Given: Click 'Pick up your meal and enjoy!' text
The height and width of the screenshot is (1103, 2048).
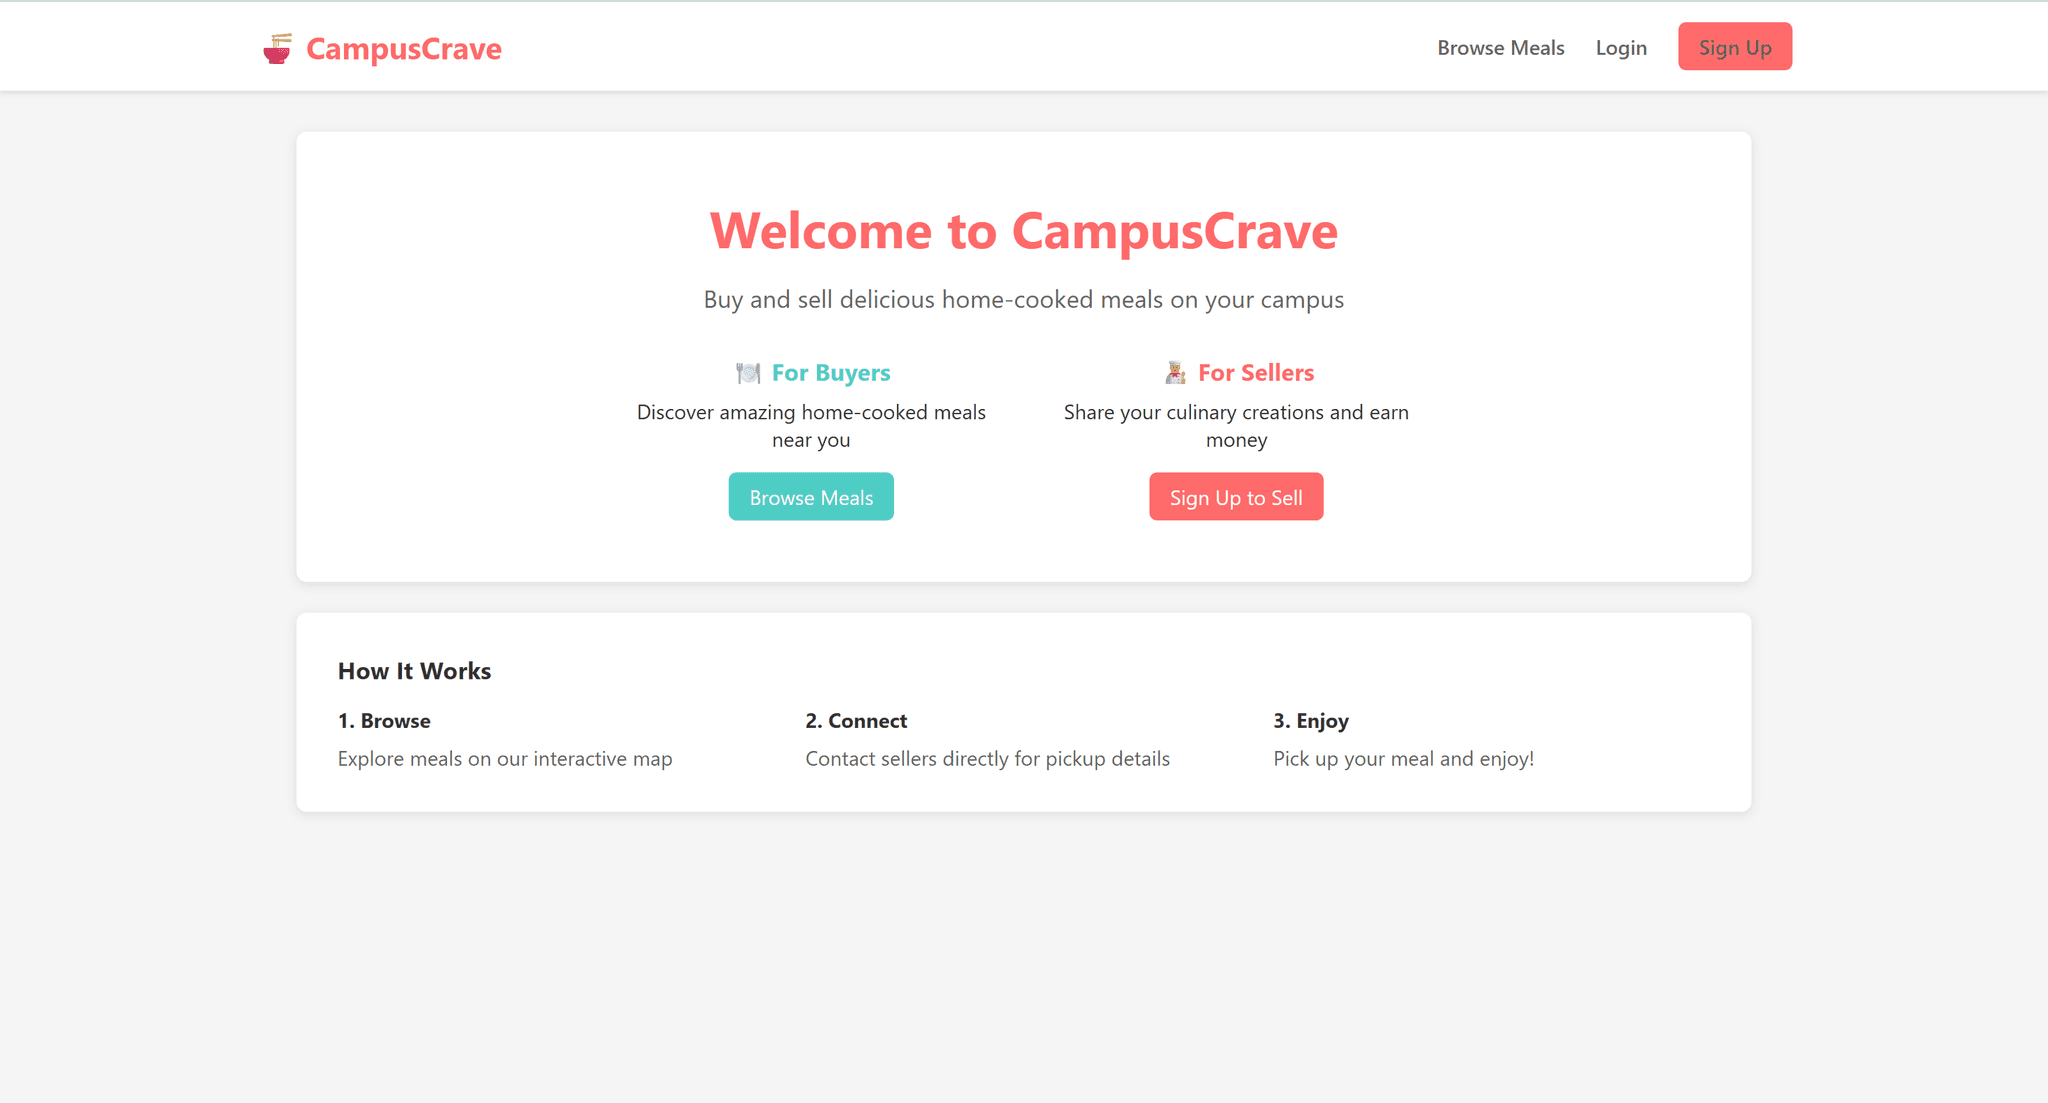Looking at the screenshot, I should [1403, 759].
